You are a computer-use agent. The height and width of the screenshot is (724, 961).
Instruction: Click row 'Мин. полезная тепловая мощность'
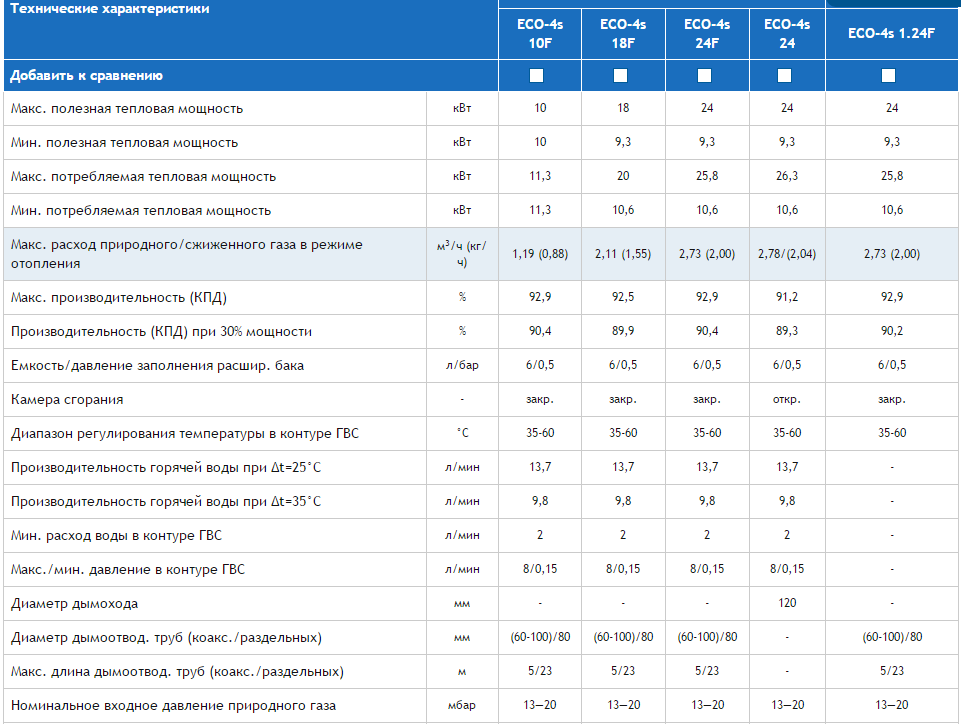[x=480, y=143]
